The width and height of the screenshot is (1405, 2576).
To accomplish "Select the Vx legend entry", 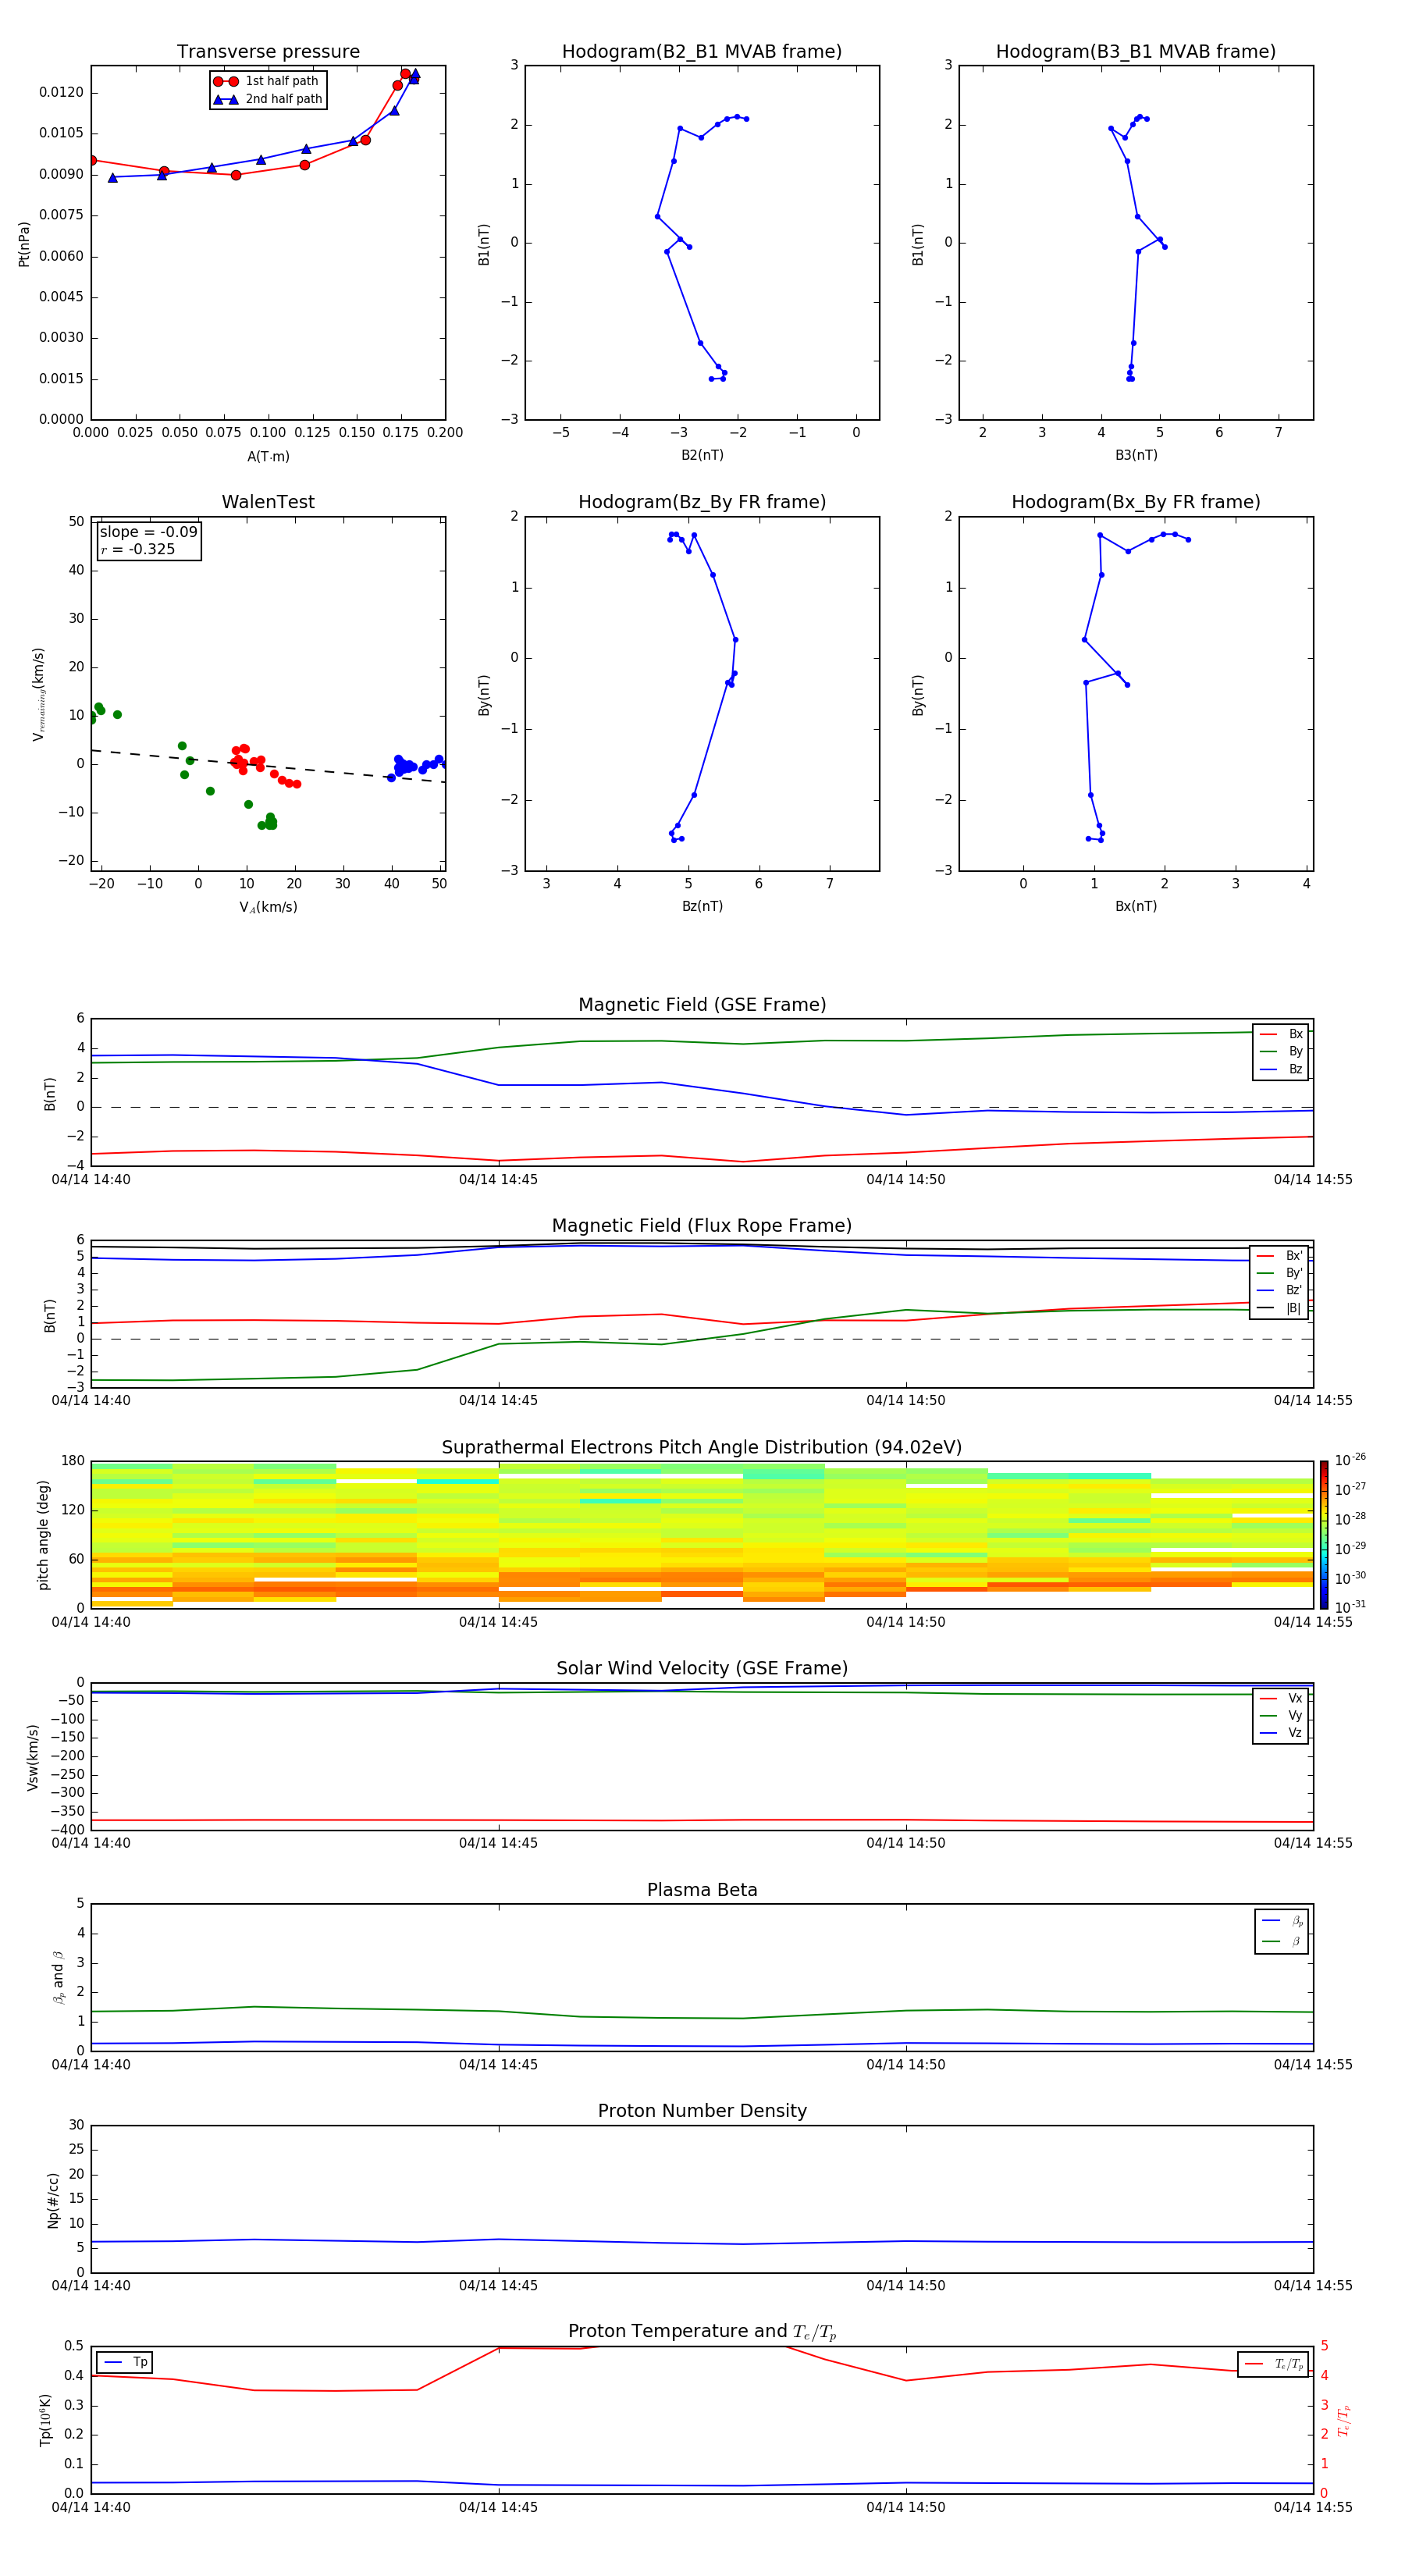I will [1281, 1698].
